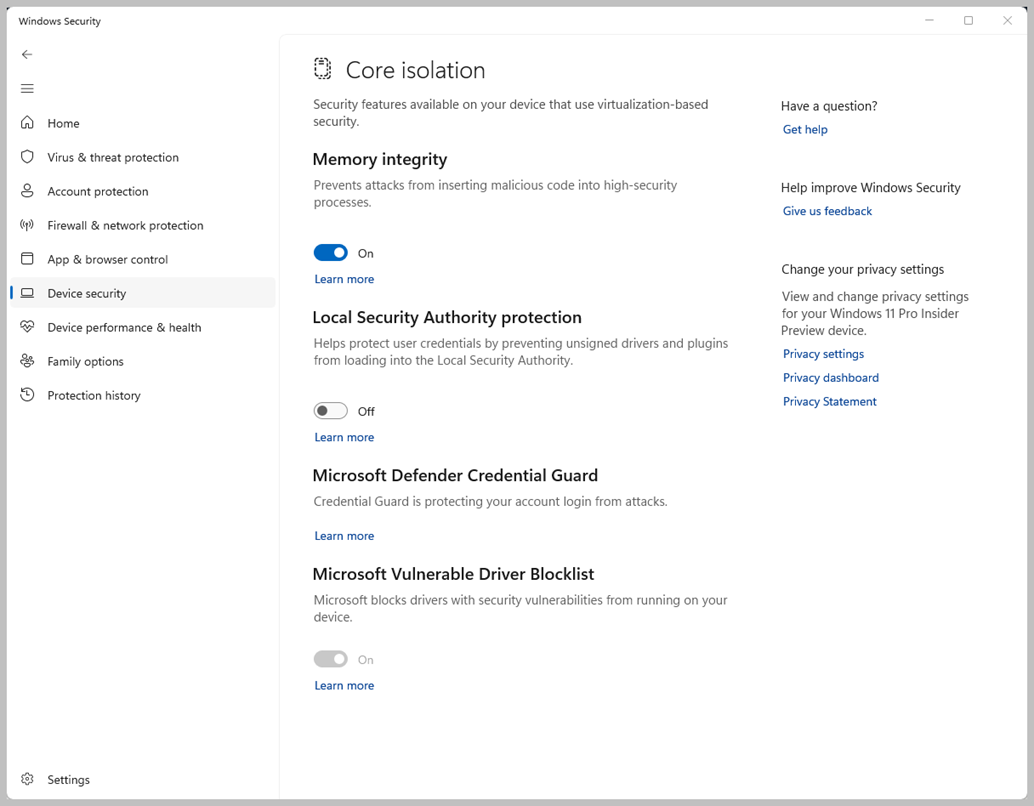Click the Vulnerable Driver Blocklist toggle
The width and height of the screenshot is (1034, 806).
(x=331, y=659)
